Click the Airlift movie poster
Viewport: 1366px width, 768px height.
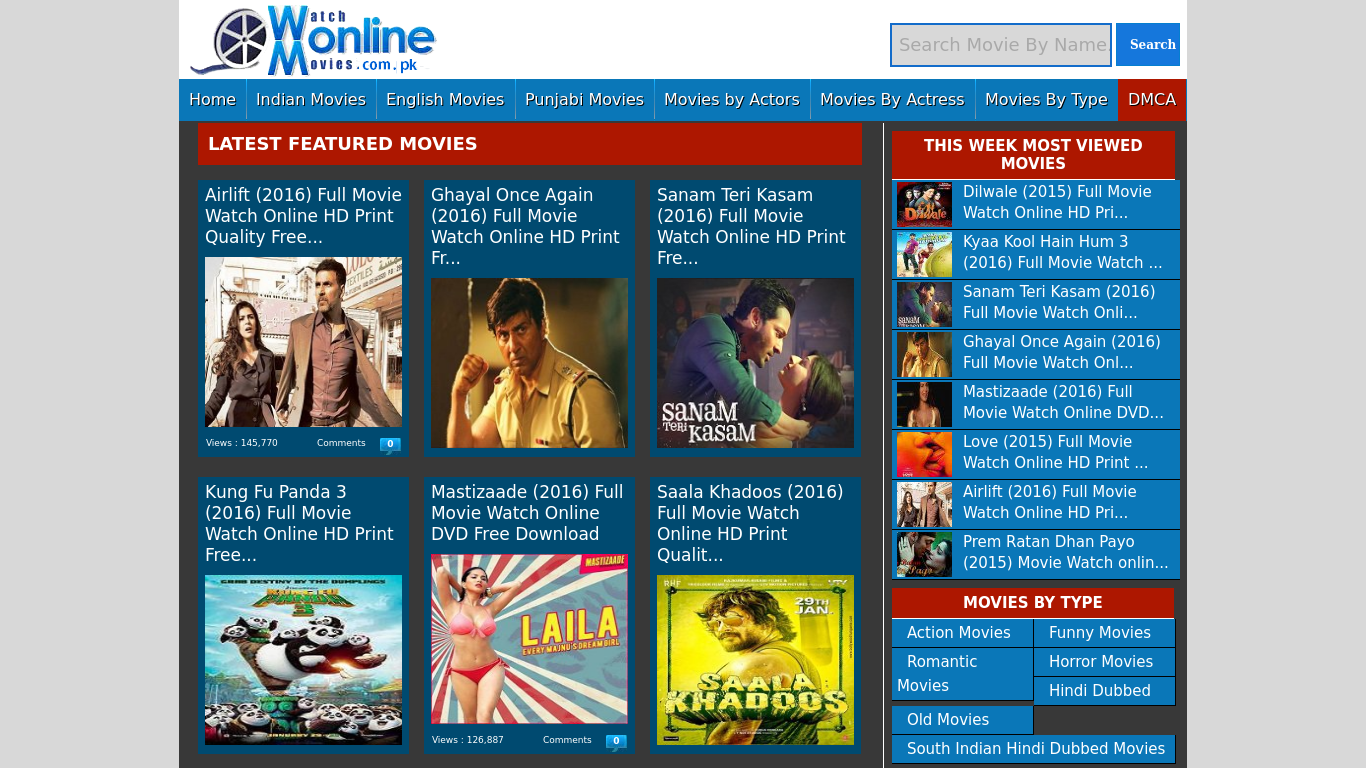(303, 342)
